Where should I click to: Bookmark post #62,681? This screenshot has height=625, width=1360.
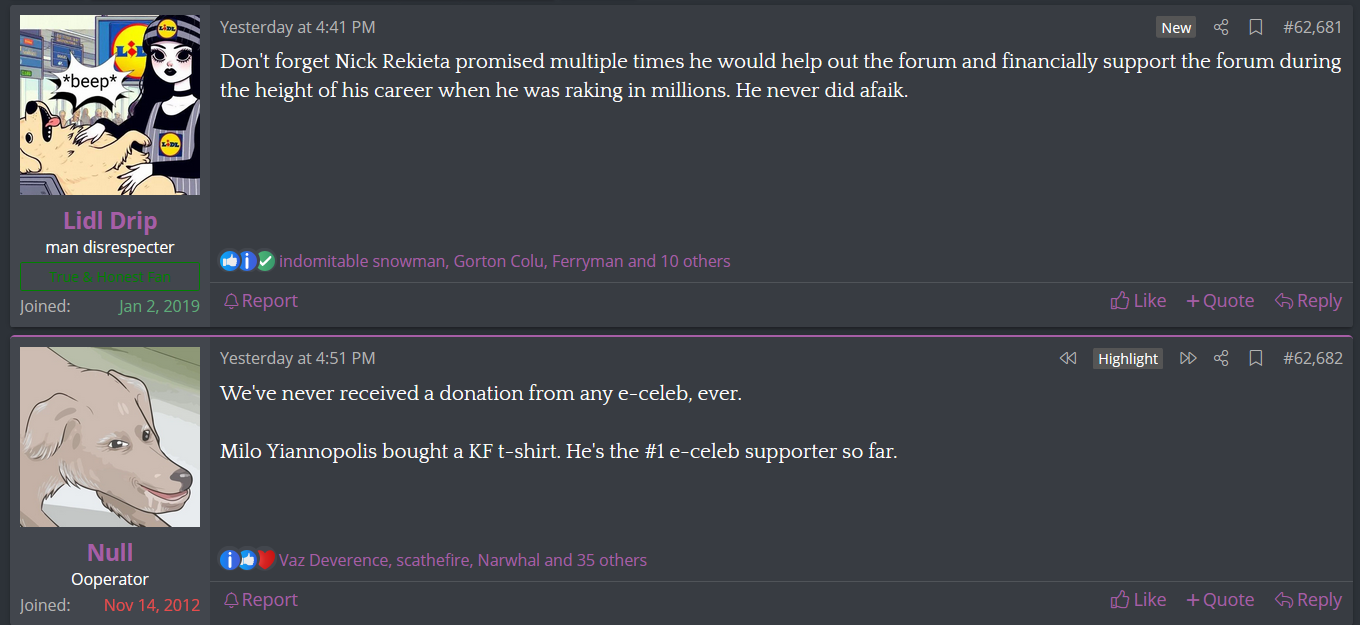1256,28
